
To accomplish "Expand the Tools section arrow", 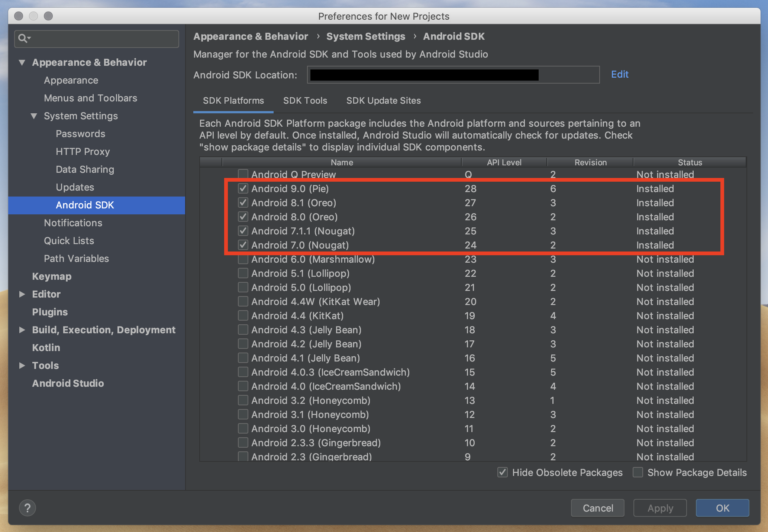I will coord(22,366).
